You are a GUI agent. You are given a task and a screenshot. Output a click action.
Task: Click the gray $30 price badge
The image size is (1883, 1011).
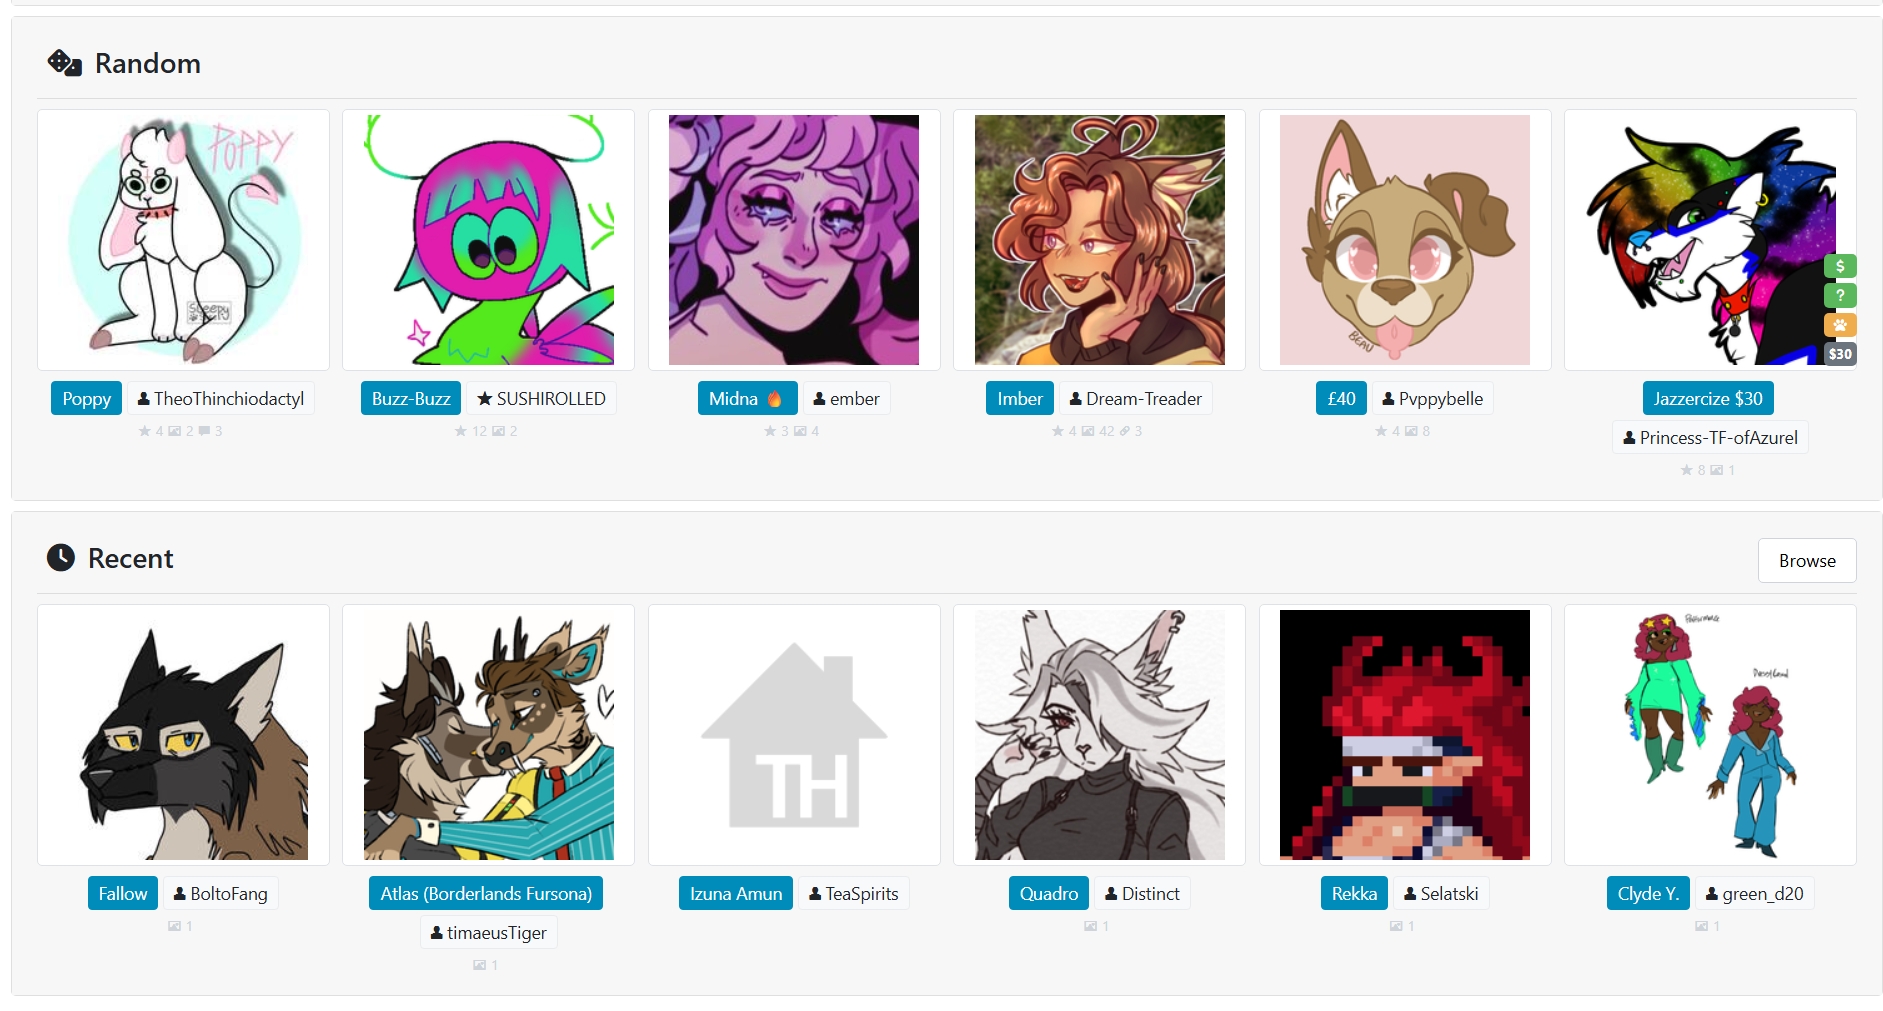click(1840, 353)
